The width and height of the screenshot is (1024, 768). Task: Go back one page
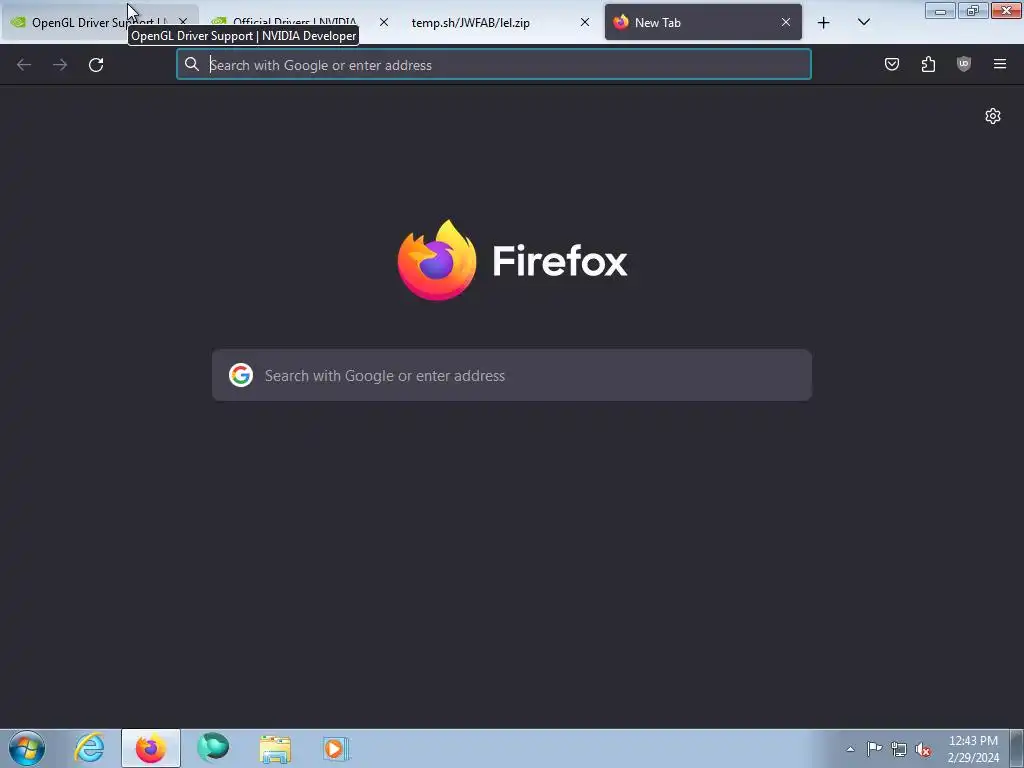pos(24,65)
